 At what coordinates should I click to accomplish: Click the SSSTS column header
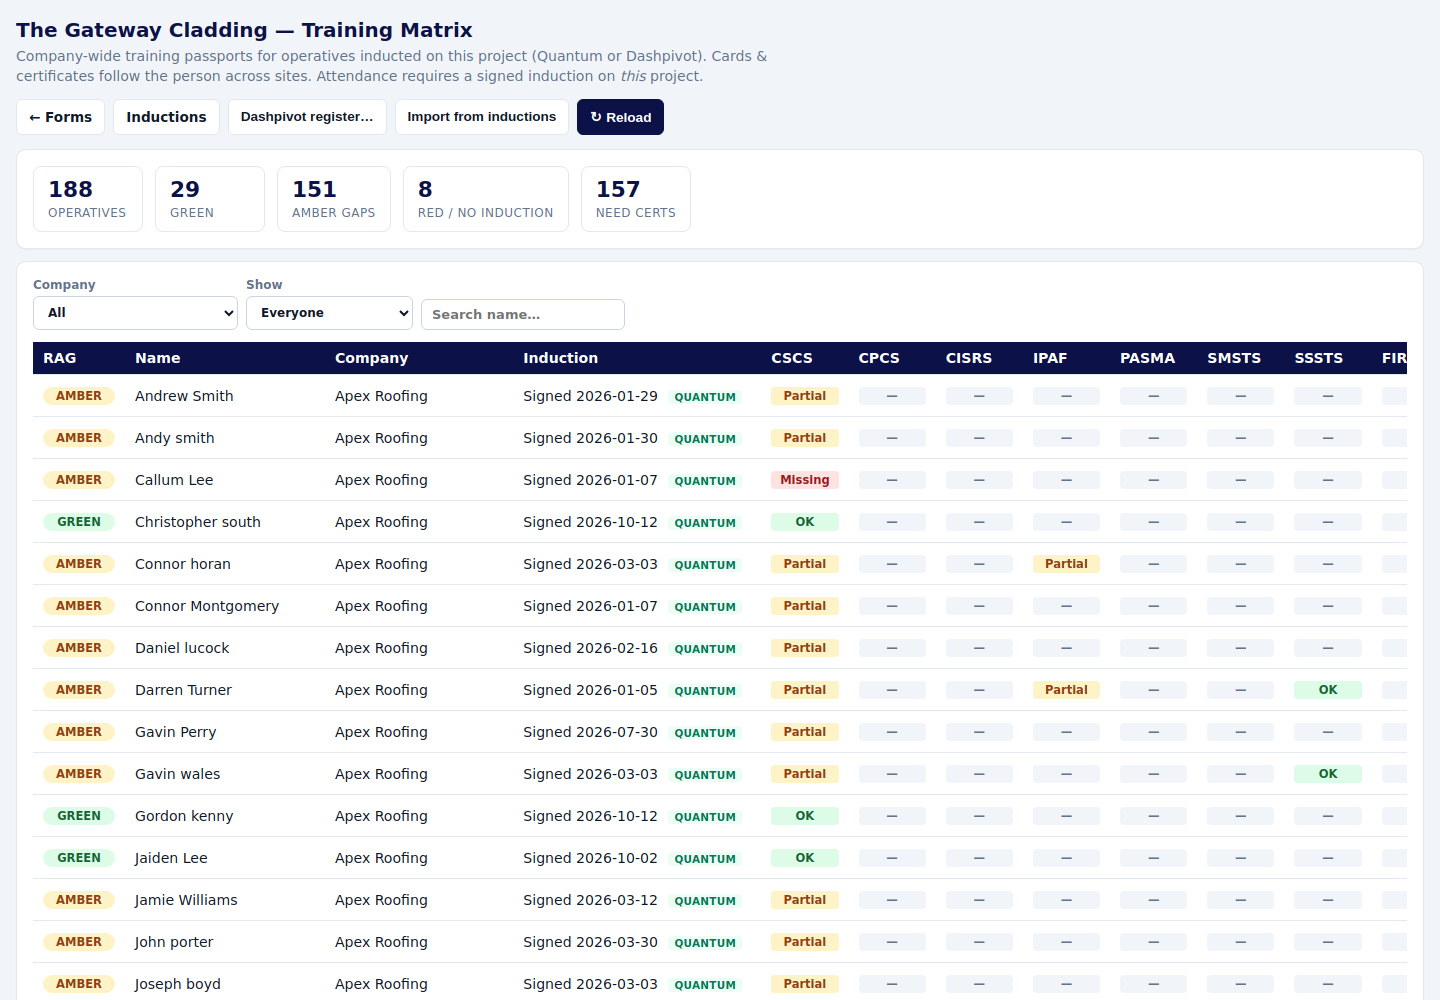[1318, 358]
